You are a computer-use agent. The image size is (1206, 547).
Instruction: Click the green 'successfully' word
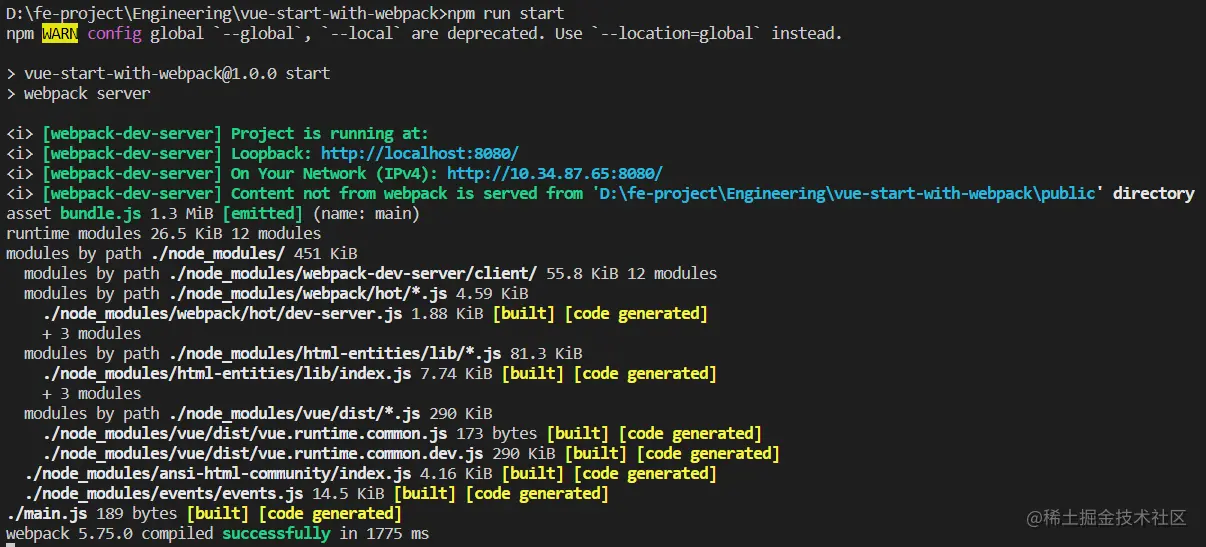pos(276,533)
